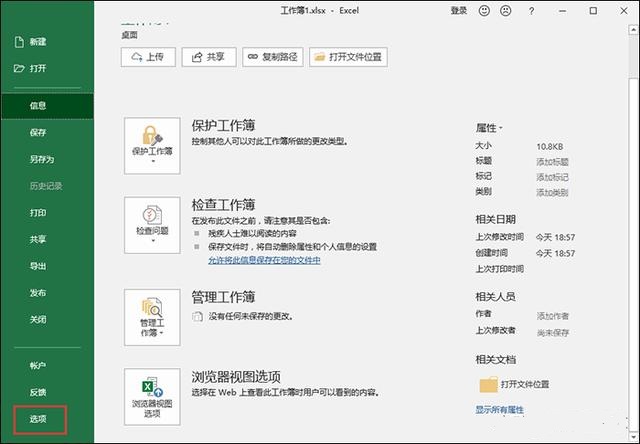This screenshot has width=640, height=444.
Task: Open 浏览器视图选项 button
Action: point(152,397)
